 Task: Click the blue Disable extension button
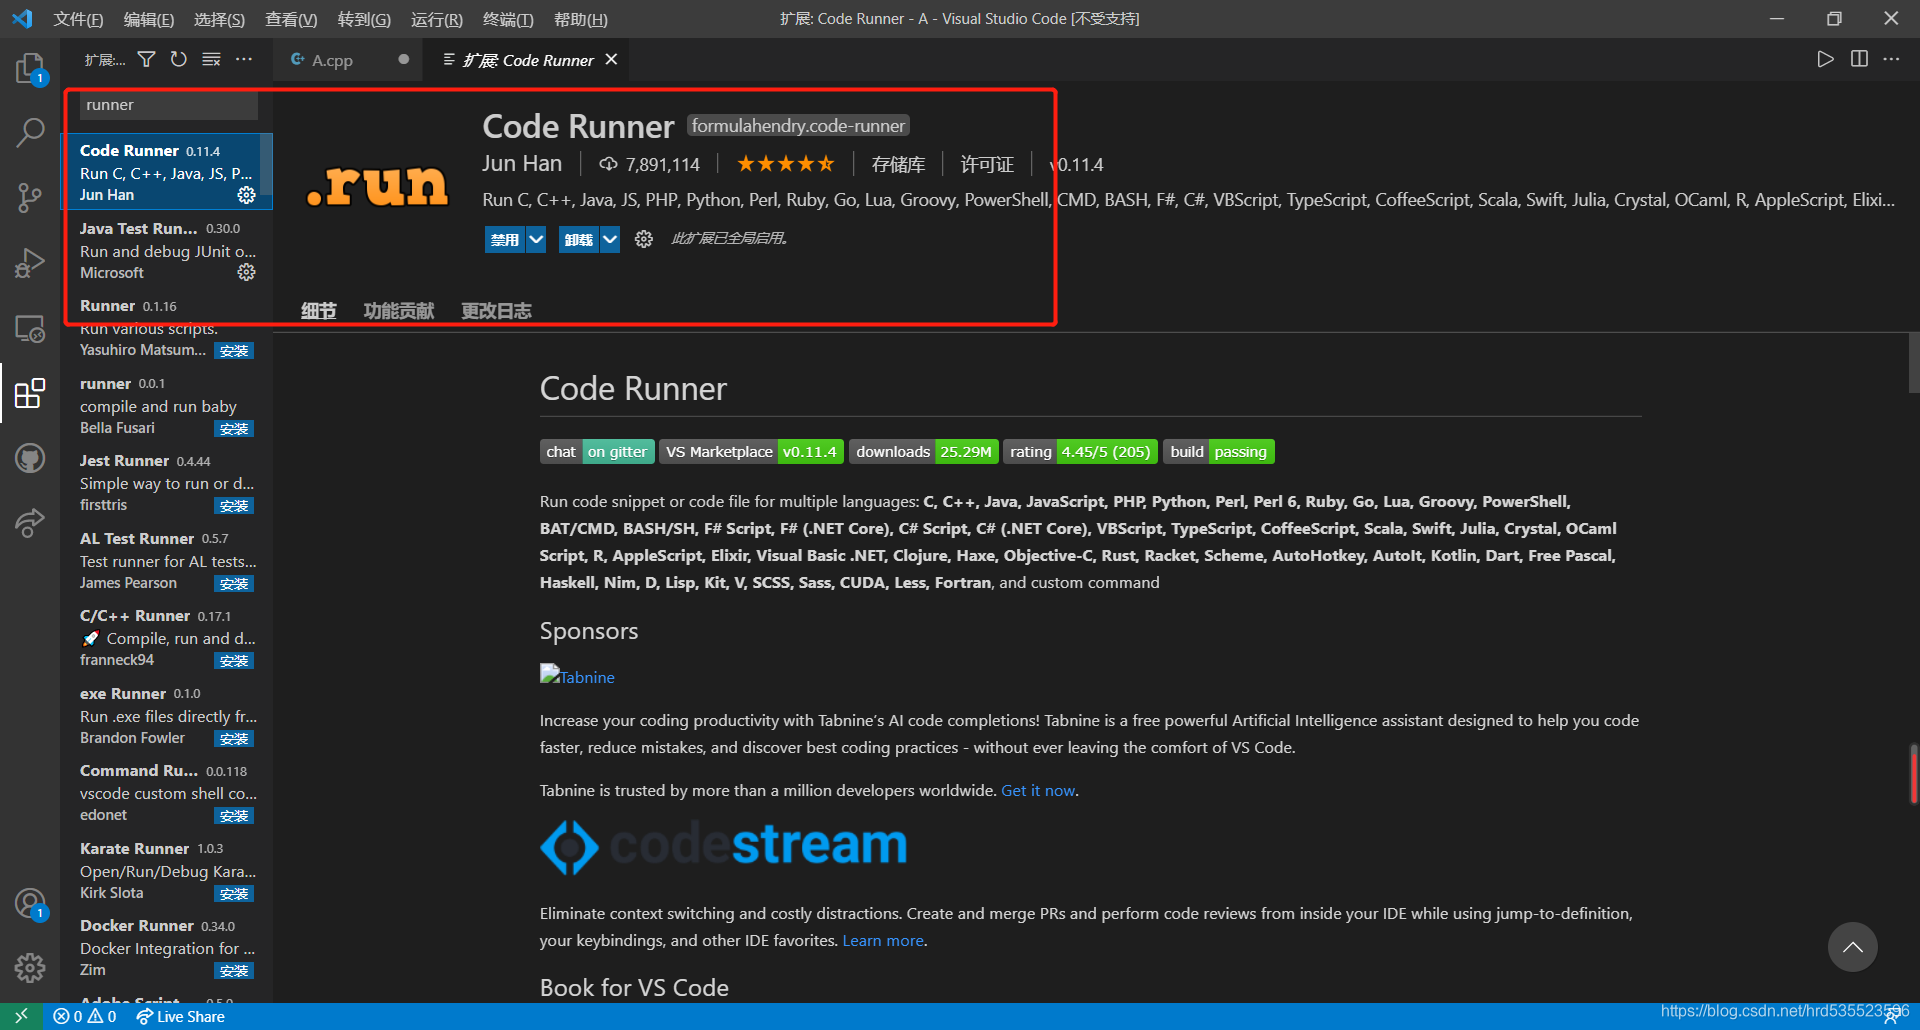[505, 239]
